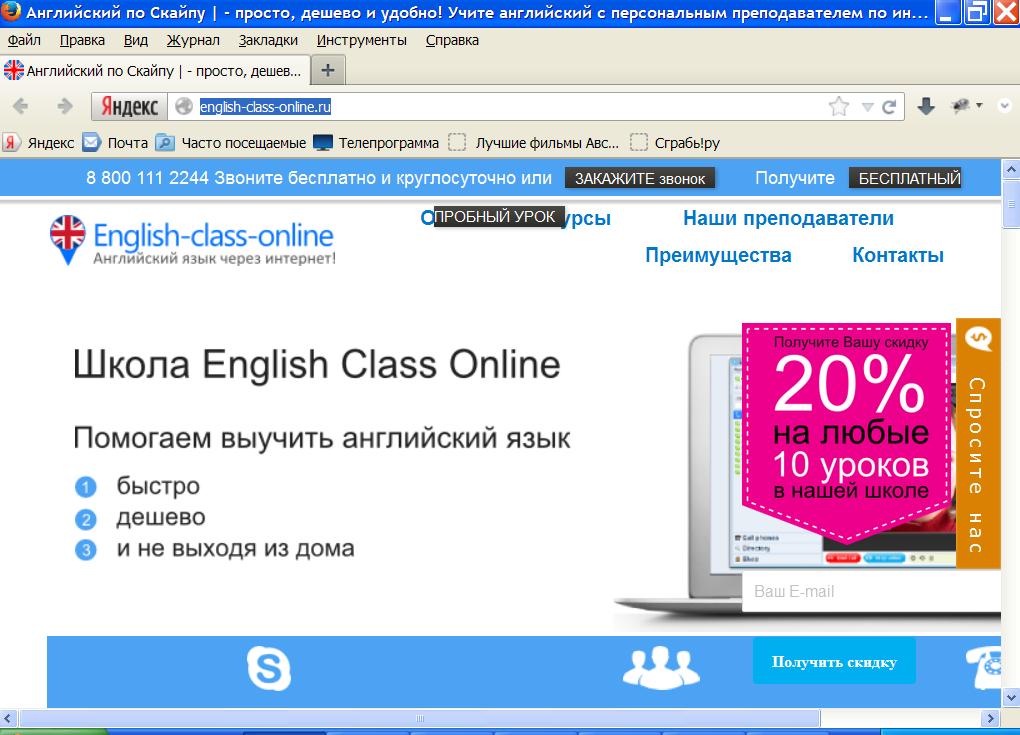
Task: Open the Журнал menu
Action: tap(193, 40)
